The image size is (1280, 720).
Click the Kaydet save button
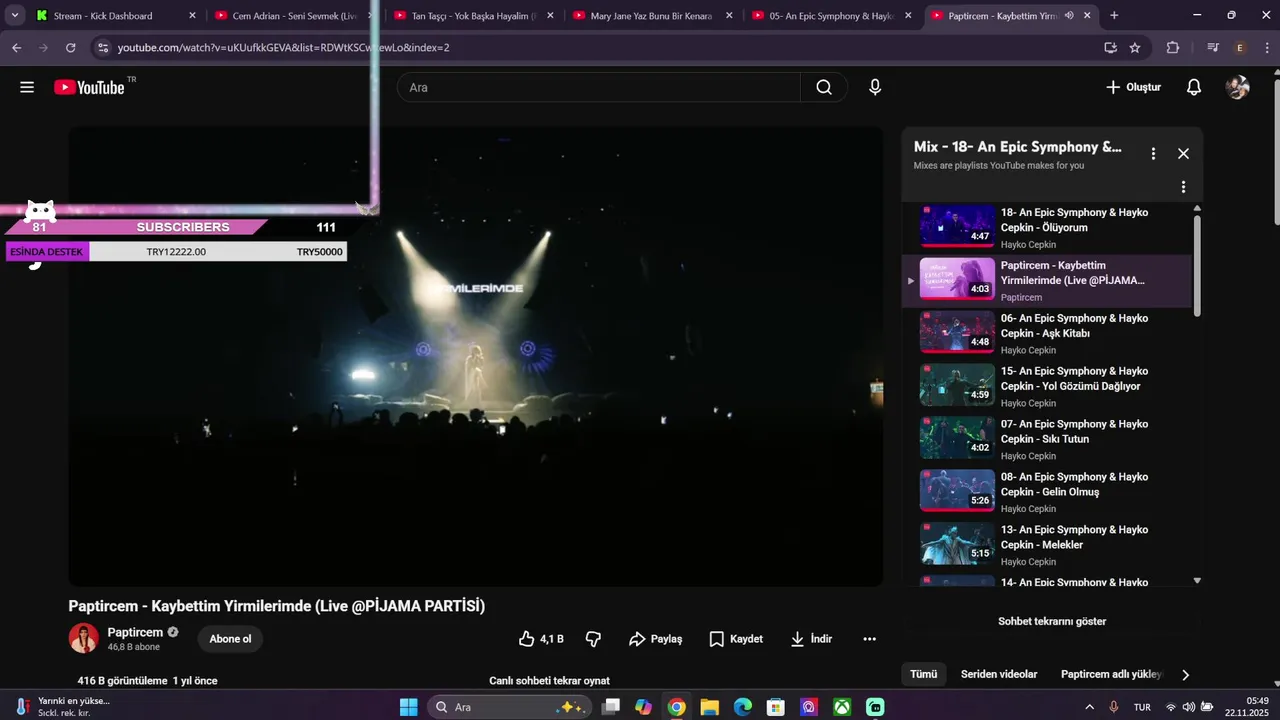pos(736,639)
